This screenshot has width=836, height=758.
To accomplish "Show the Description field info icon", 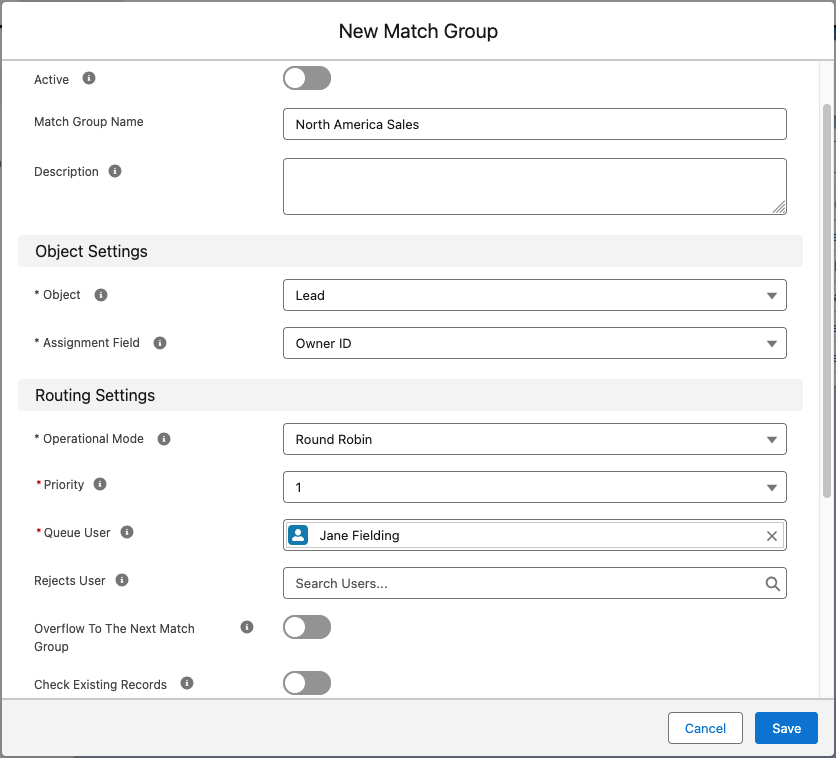I will pyautogui.click(x=115, y=171).
